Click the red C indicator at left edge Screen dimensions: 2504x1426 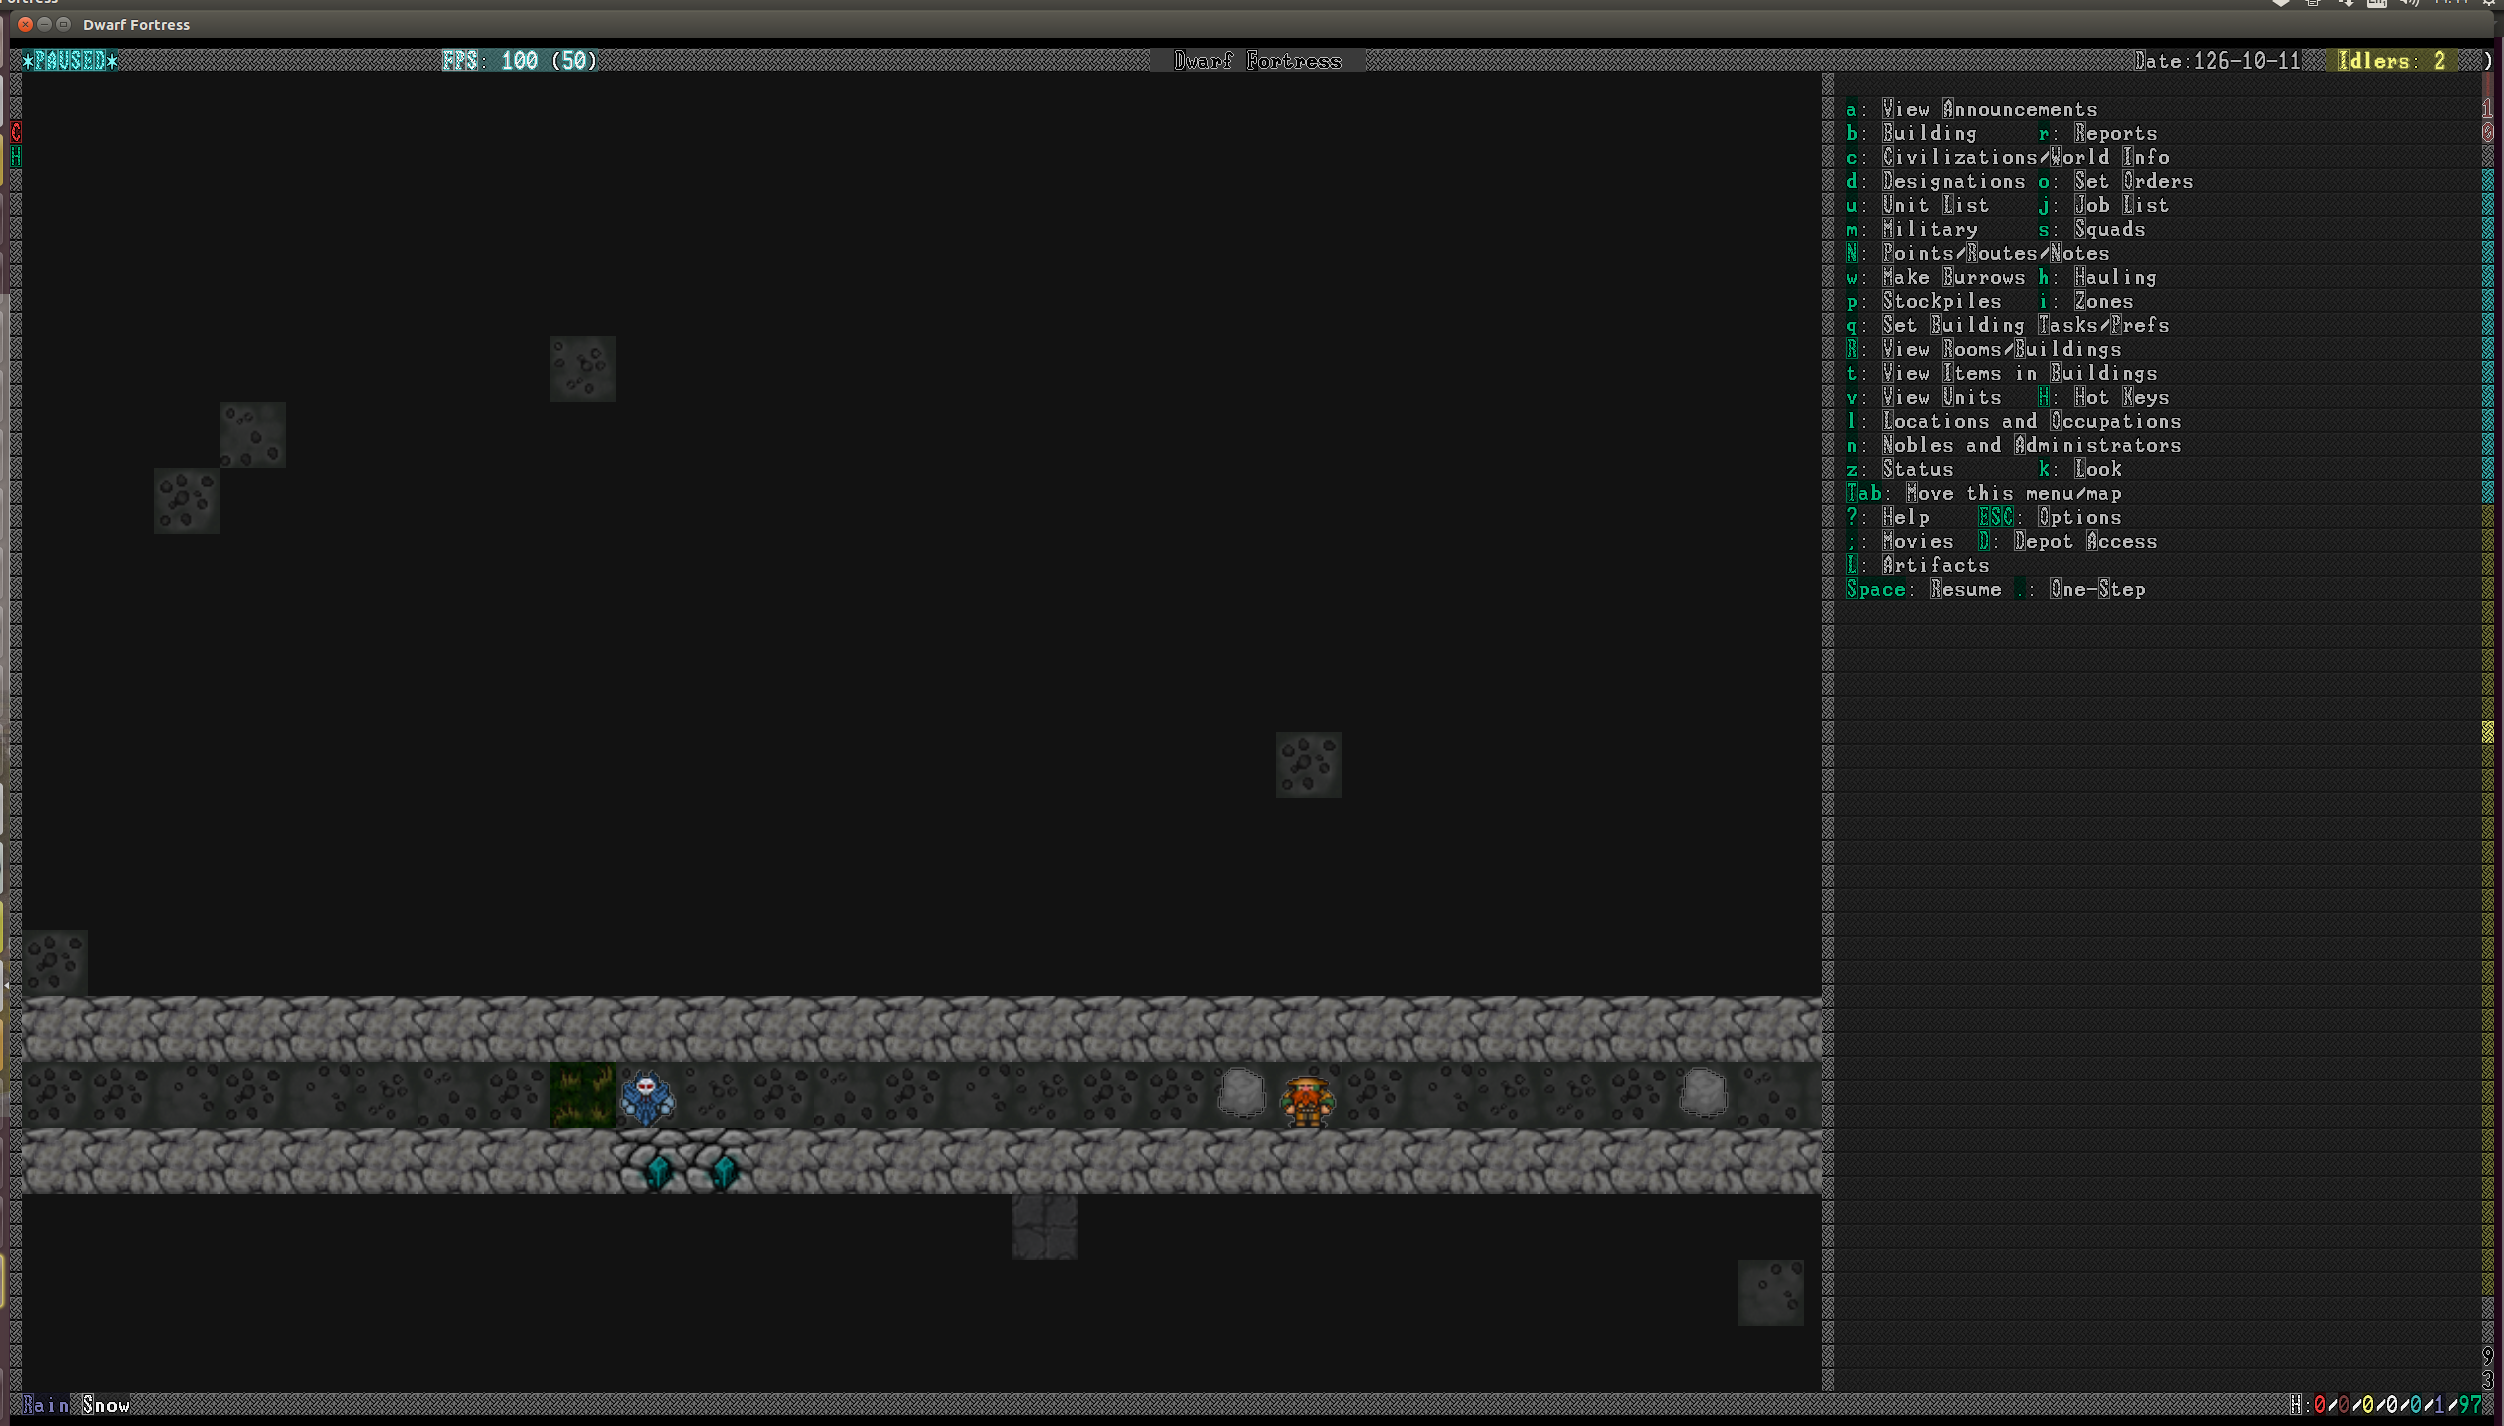[x=15, y=132]
